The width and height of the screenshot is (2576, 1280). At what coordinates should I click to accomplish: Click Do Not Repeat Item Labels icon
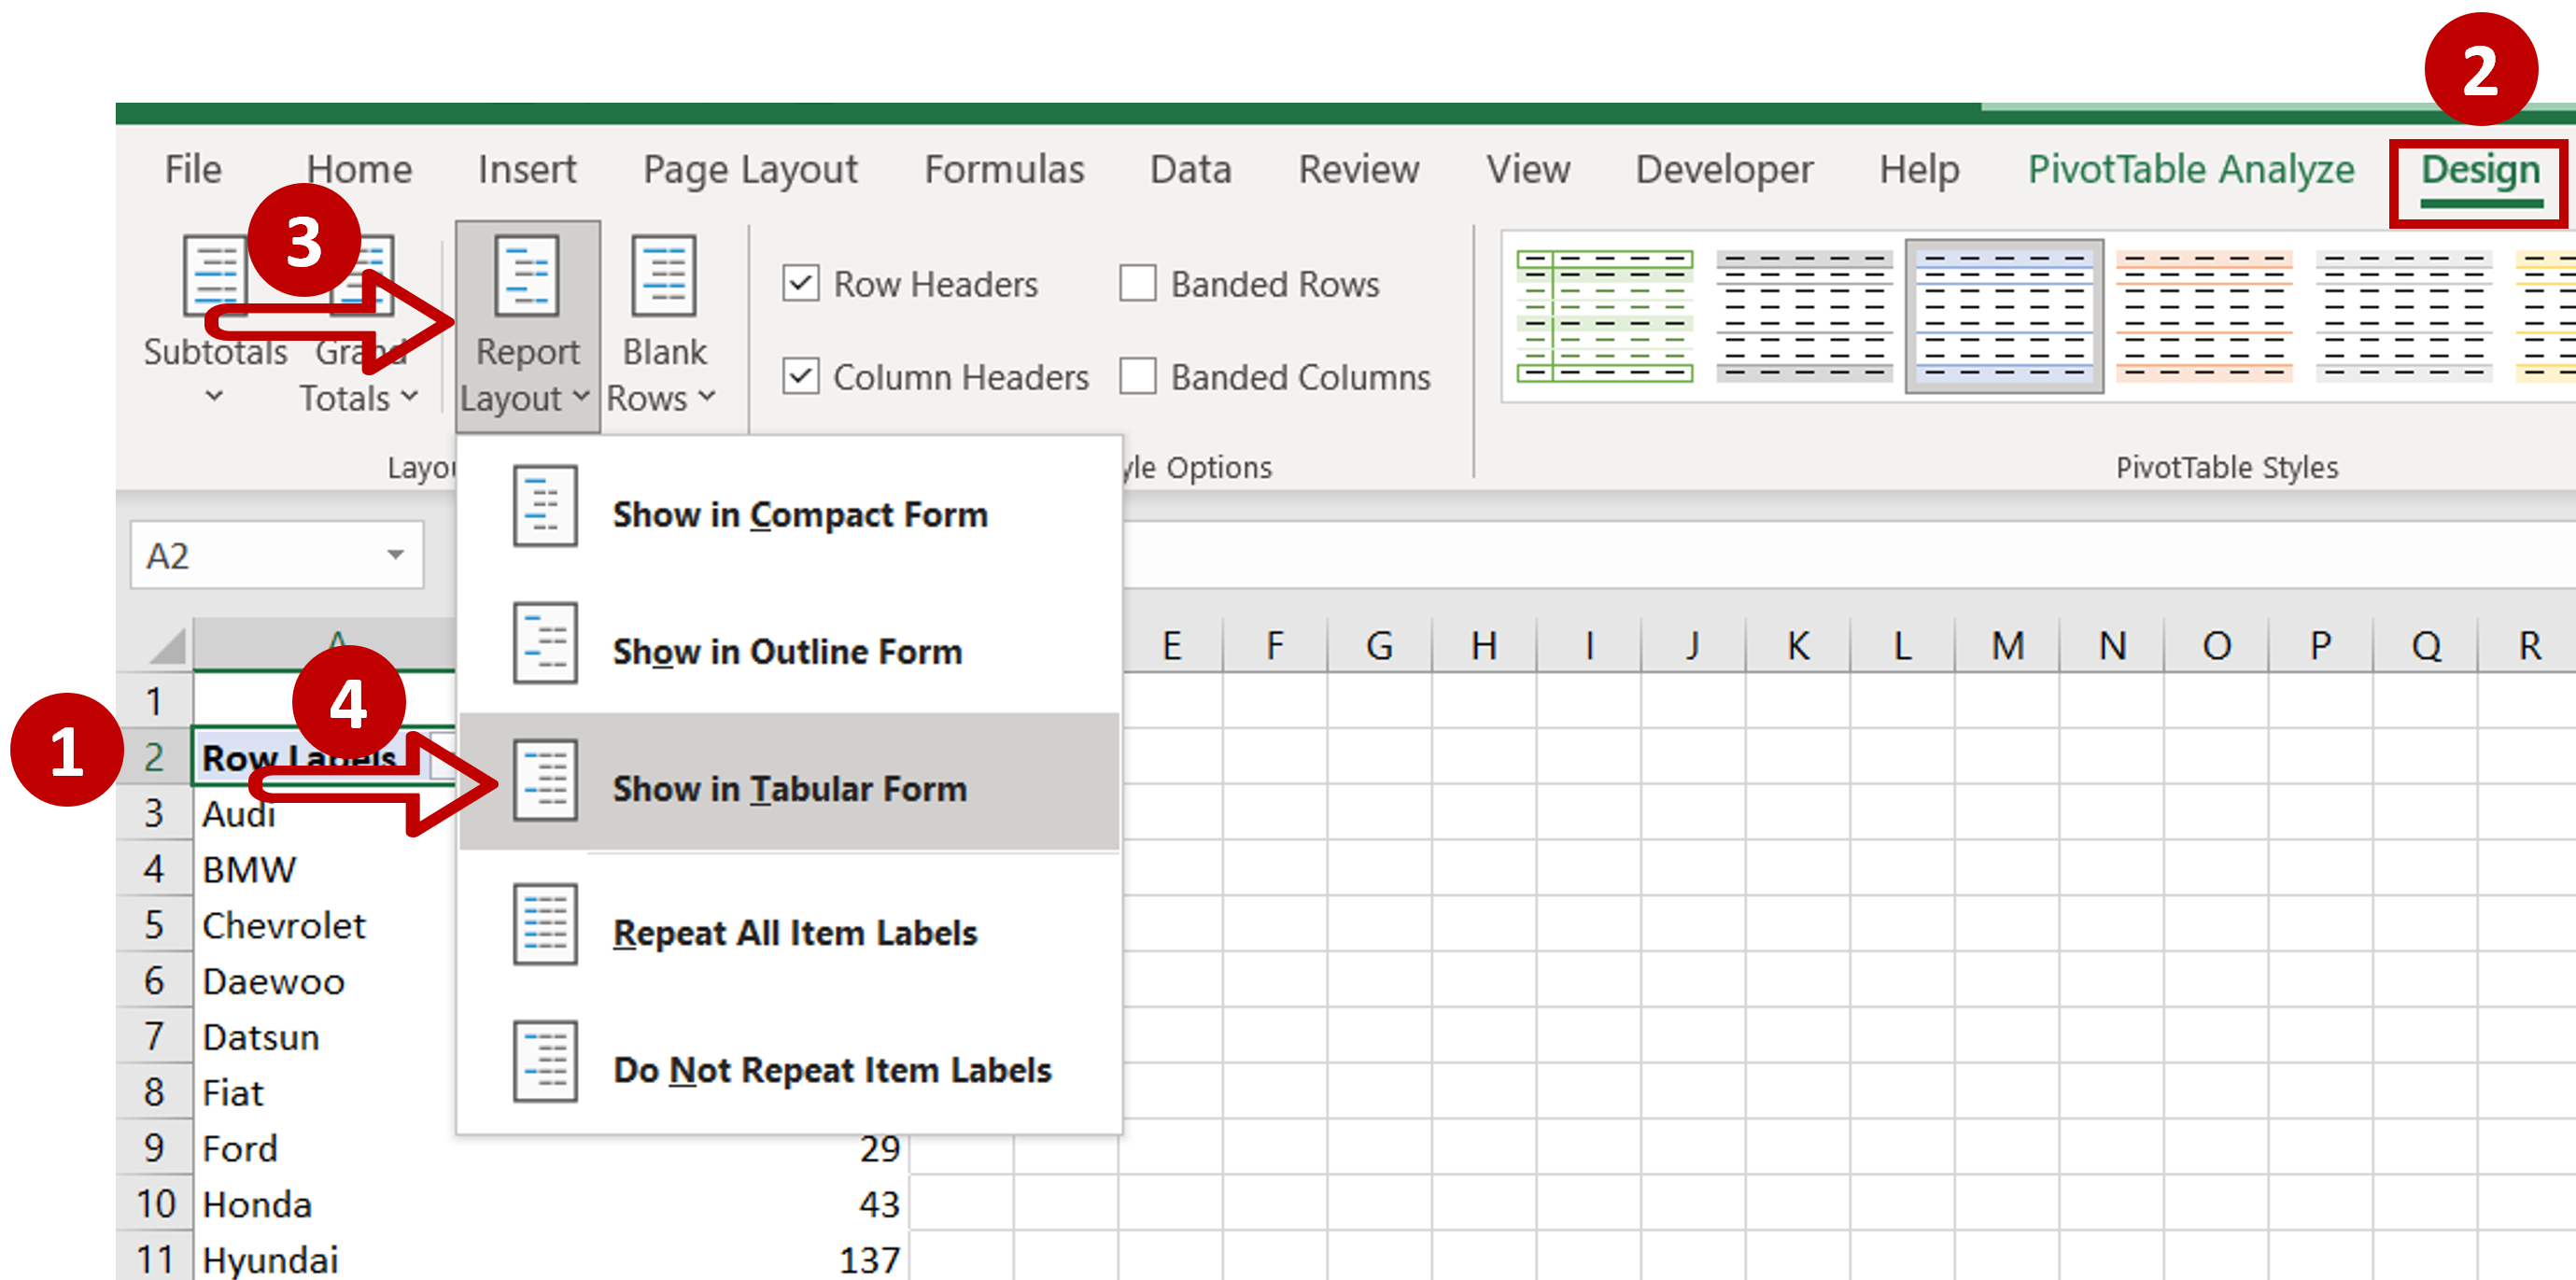(x=545, y=1062)
